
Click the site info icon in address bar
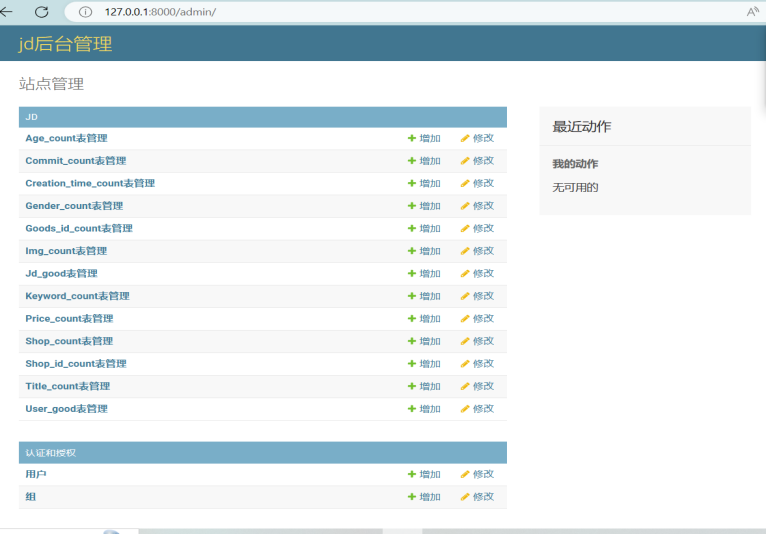(x=85, y=12)
